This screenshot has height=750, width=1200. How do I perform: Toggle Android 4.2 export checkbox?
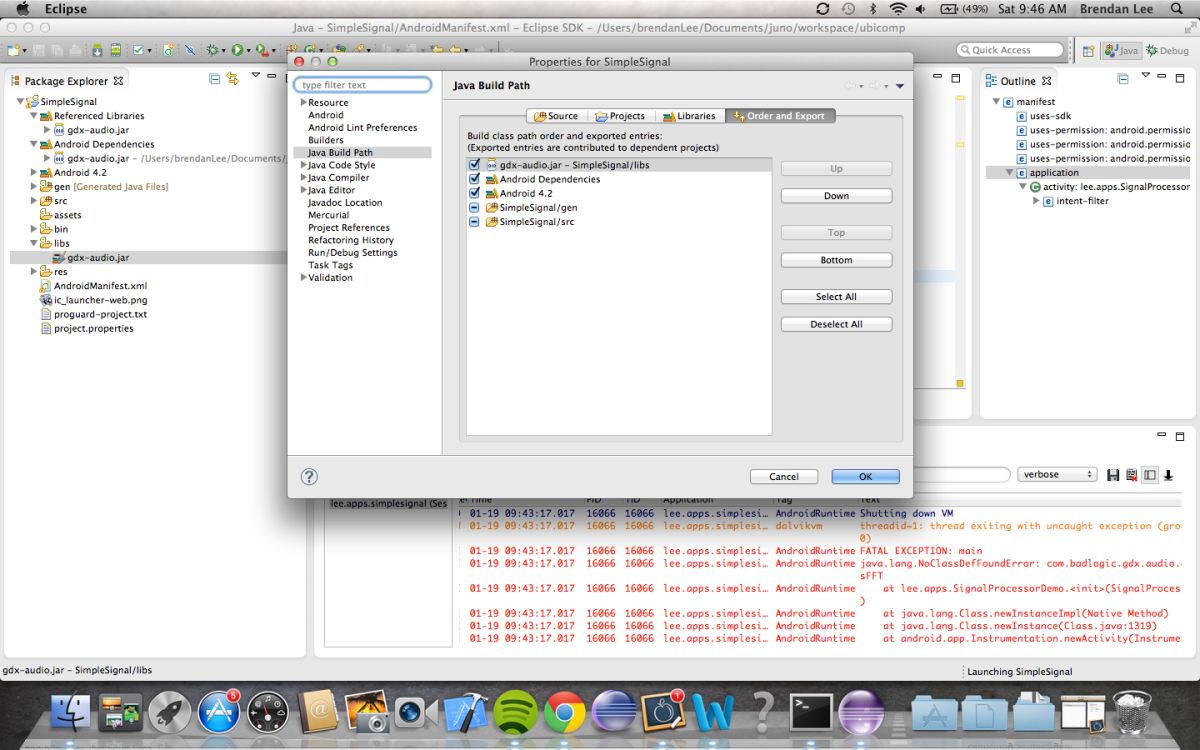pos(474,193)
